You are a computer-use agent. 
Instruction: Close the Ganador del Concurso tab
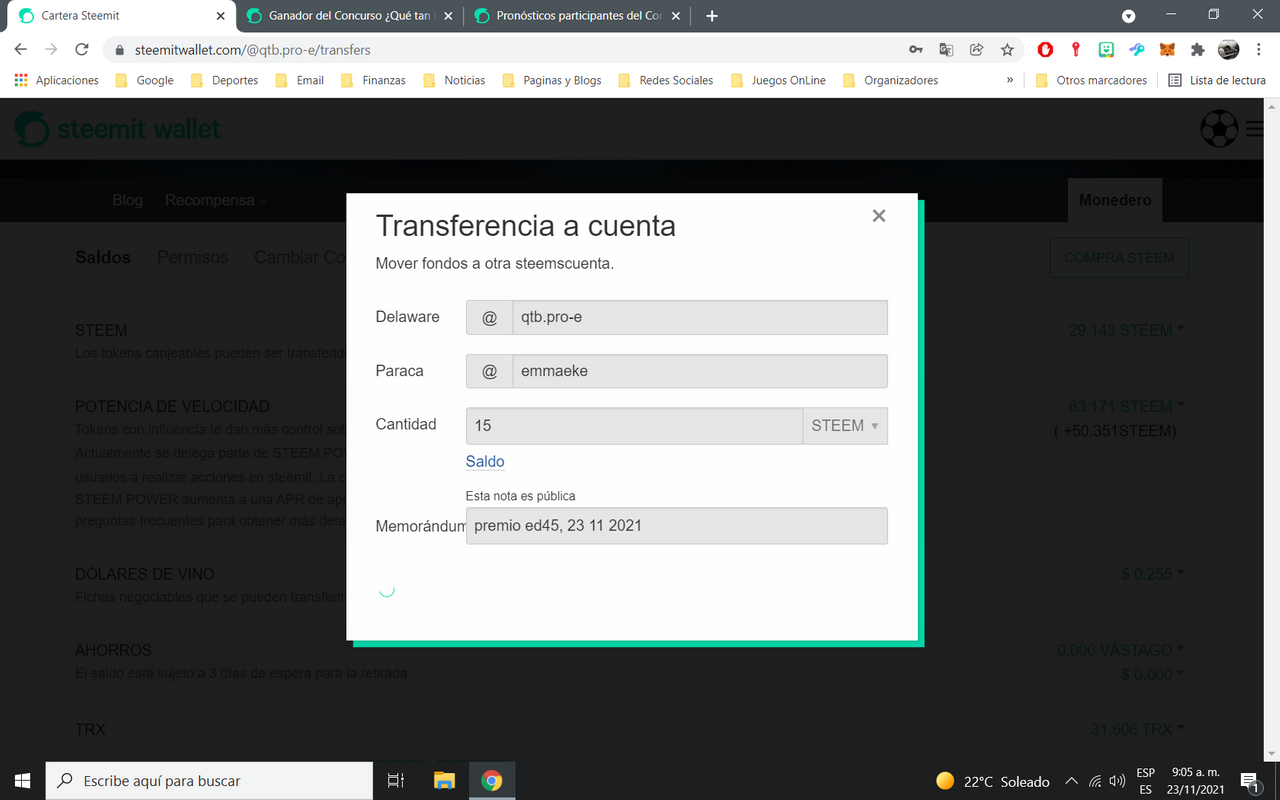[x=447, y=16]
